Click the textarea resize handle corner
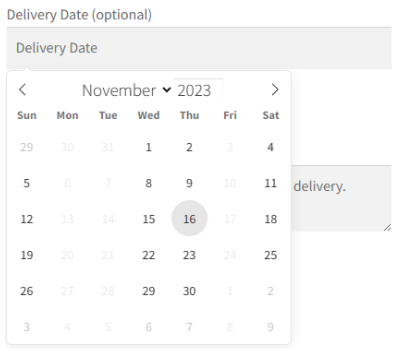This screenshot has width=402, height=360. pyautogui.click(x=387, y=228)
